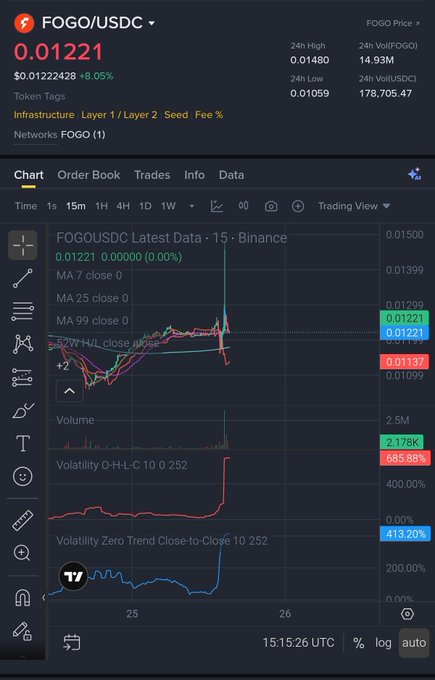Click the add plus circle icon

tap(298, 206)
